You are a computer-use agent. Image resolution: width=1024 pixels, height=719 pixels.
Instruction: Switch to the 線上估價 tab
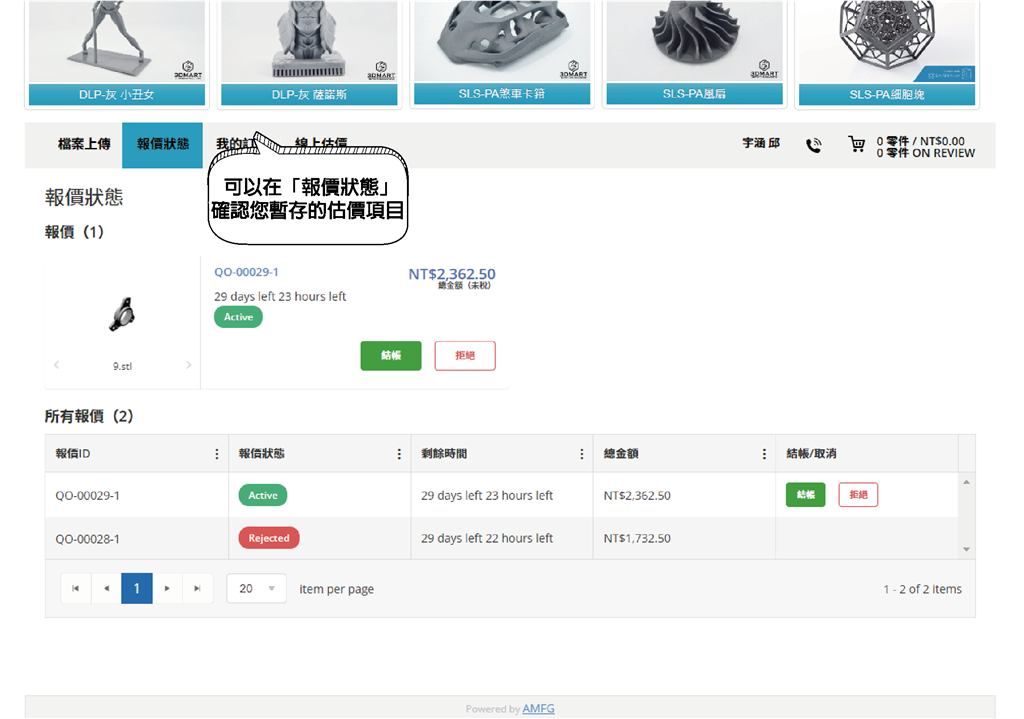322,141
